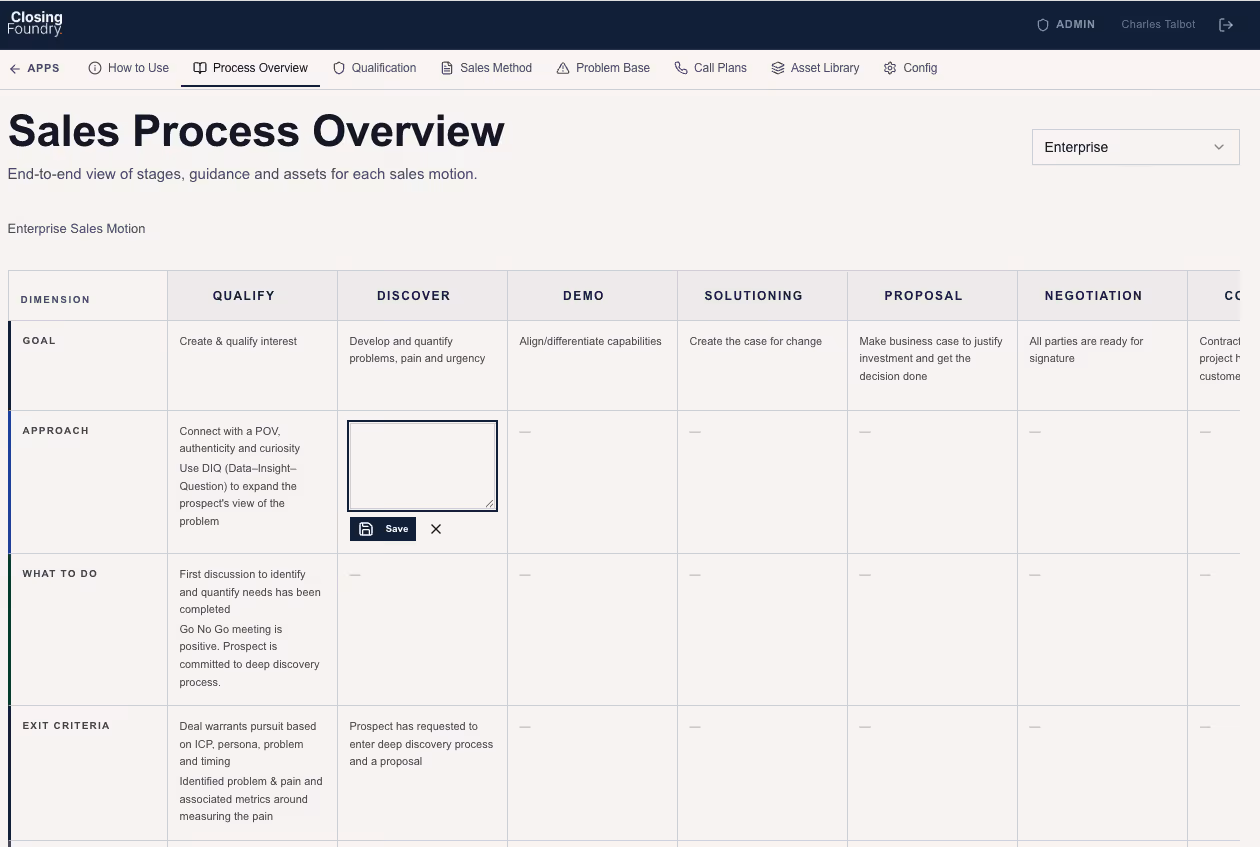Click the info icon for How to Use
The image size is (1260, 847).
[x=95, y=68]
